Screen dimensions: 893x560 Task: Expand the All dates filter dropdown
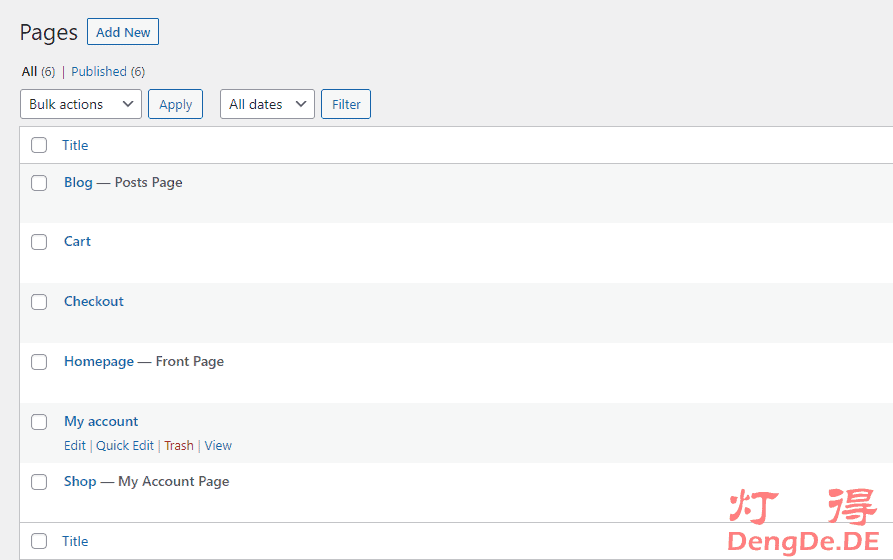tap(267, 104)
